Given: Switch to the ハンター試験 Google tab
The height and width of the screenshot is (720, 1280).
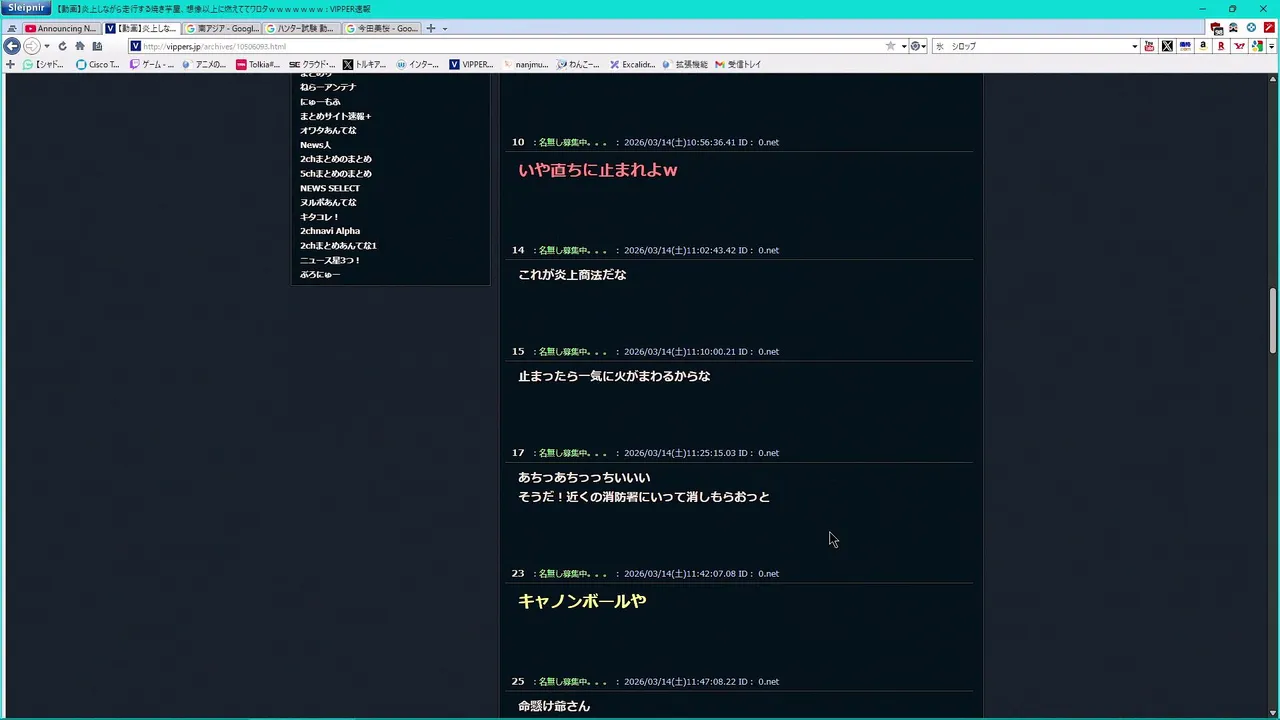Looking at the screenshot, I should [302, 28].
